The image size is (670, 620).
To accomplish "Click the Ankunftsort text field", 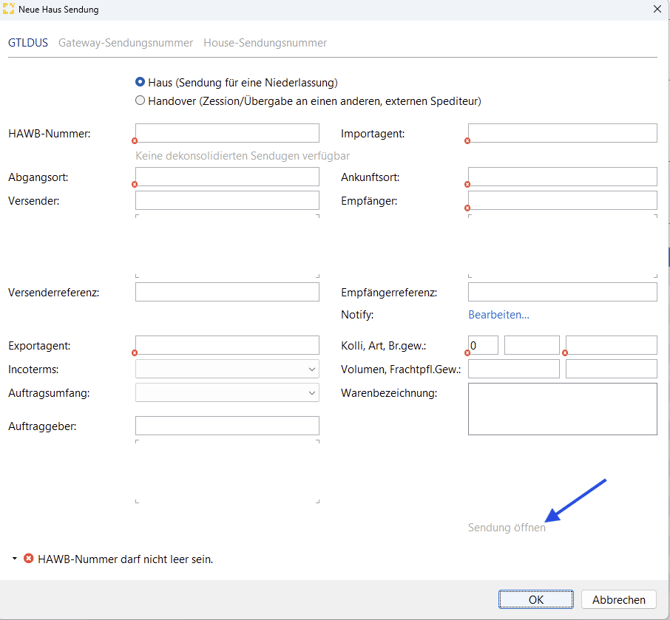I will pos(562,177).
